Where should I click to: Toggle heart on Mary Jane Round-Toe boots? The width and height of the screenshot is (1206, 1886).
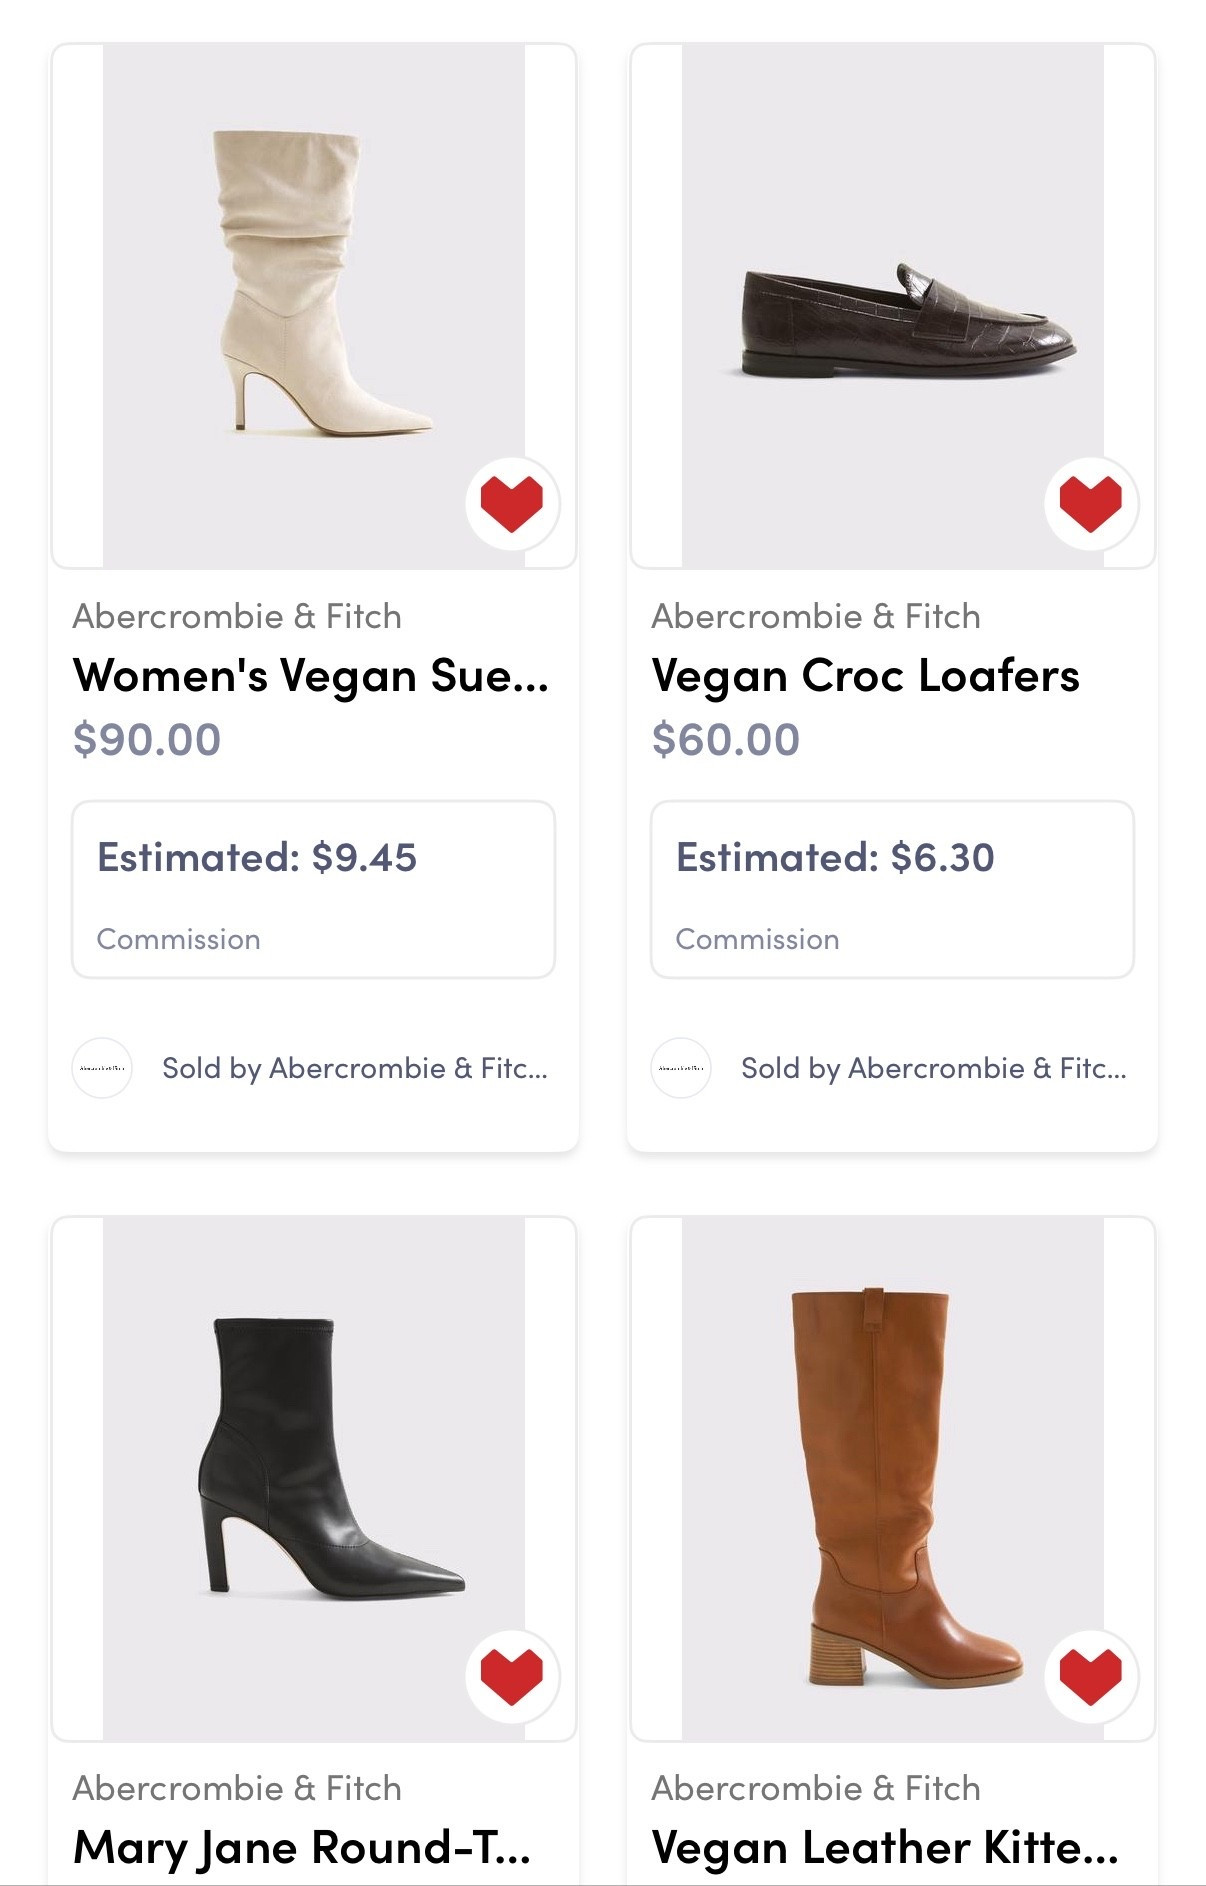tap(512, 1676)
